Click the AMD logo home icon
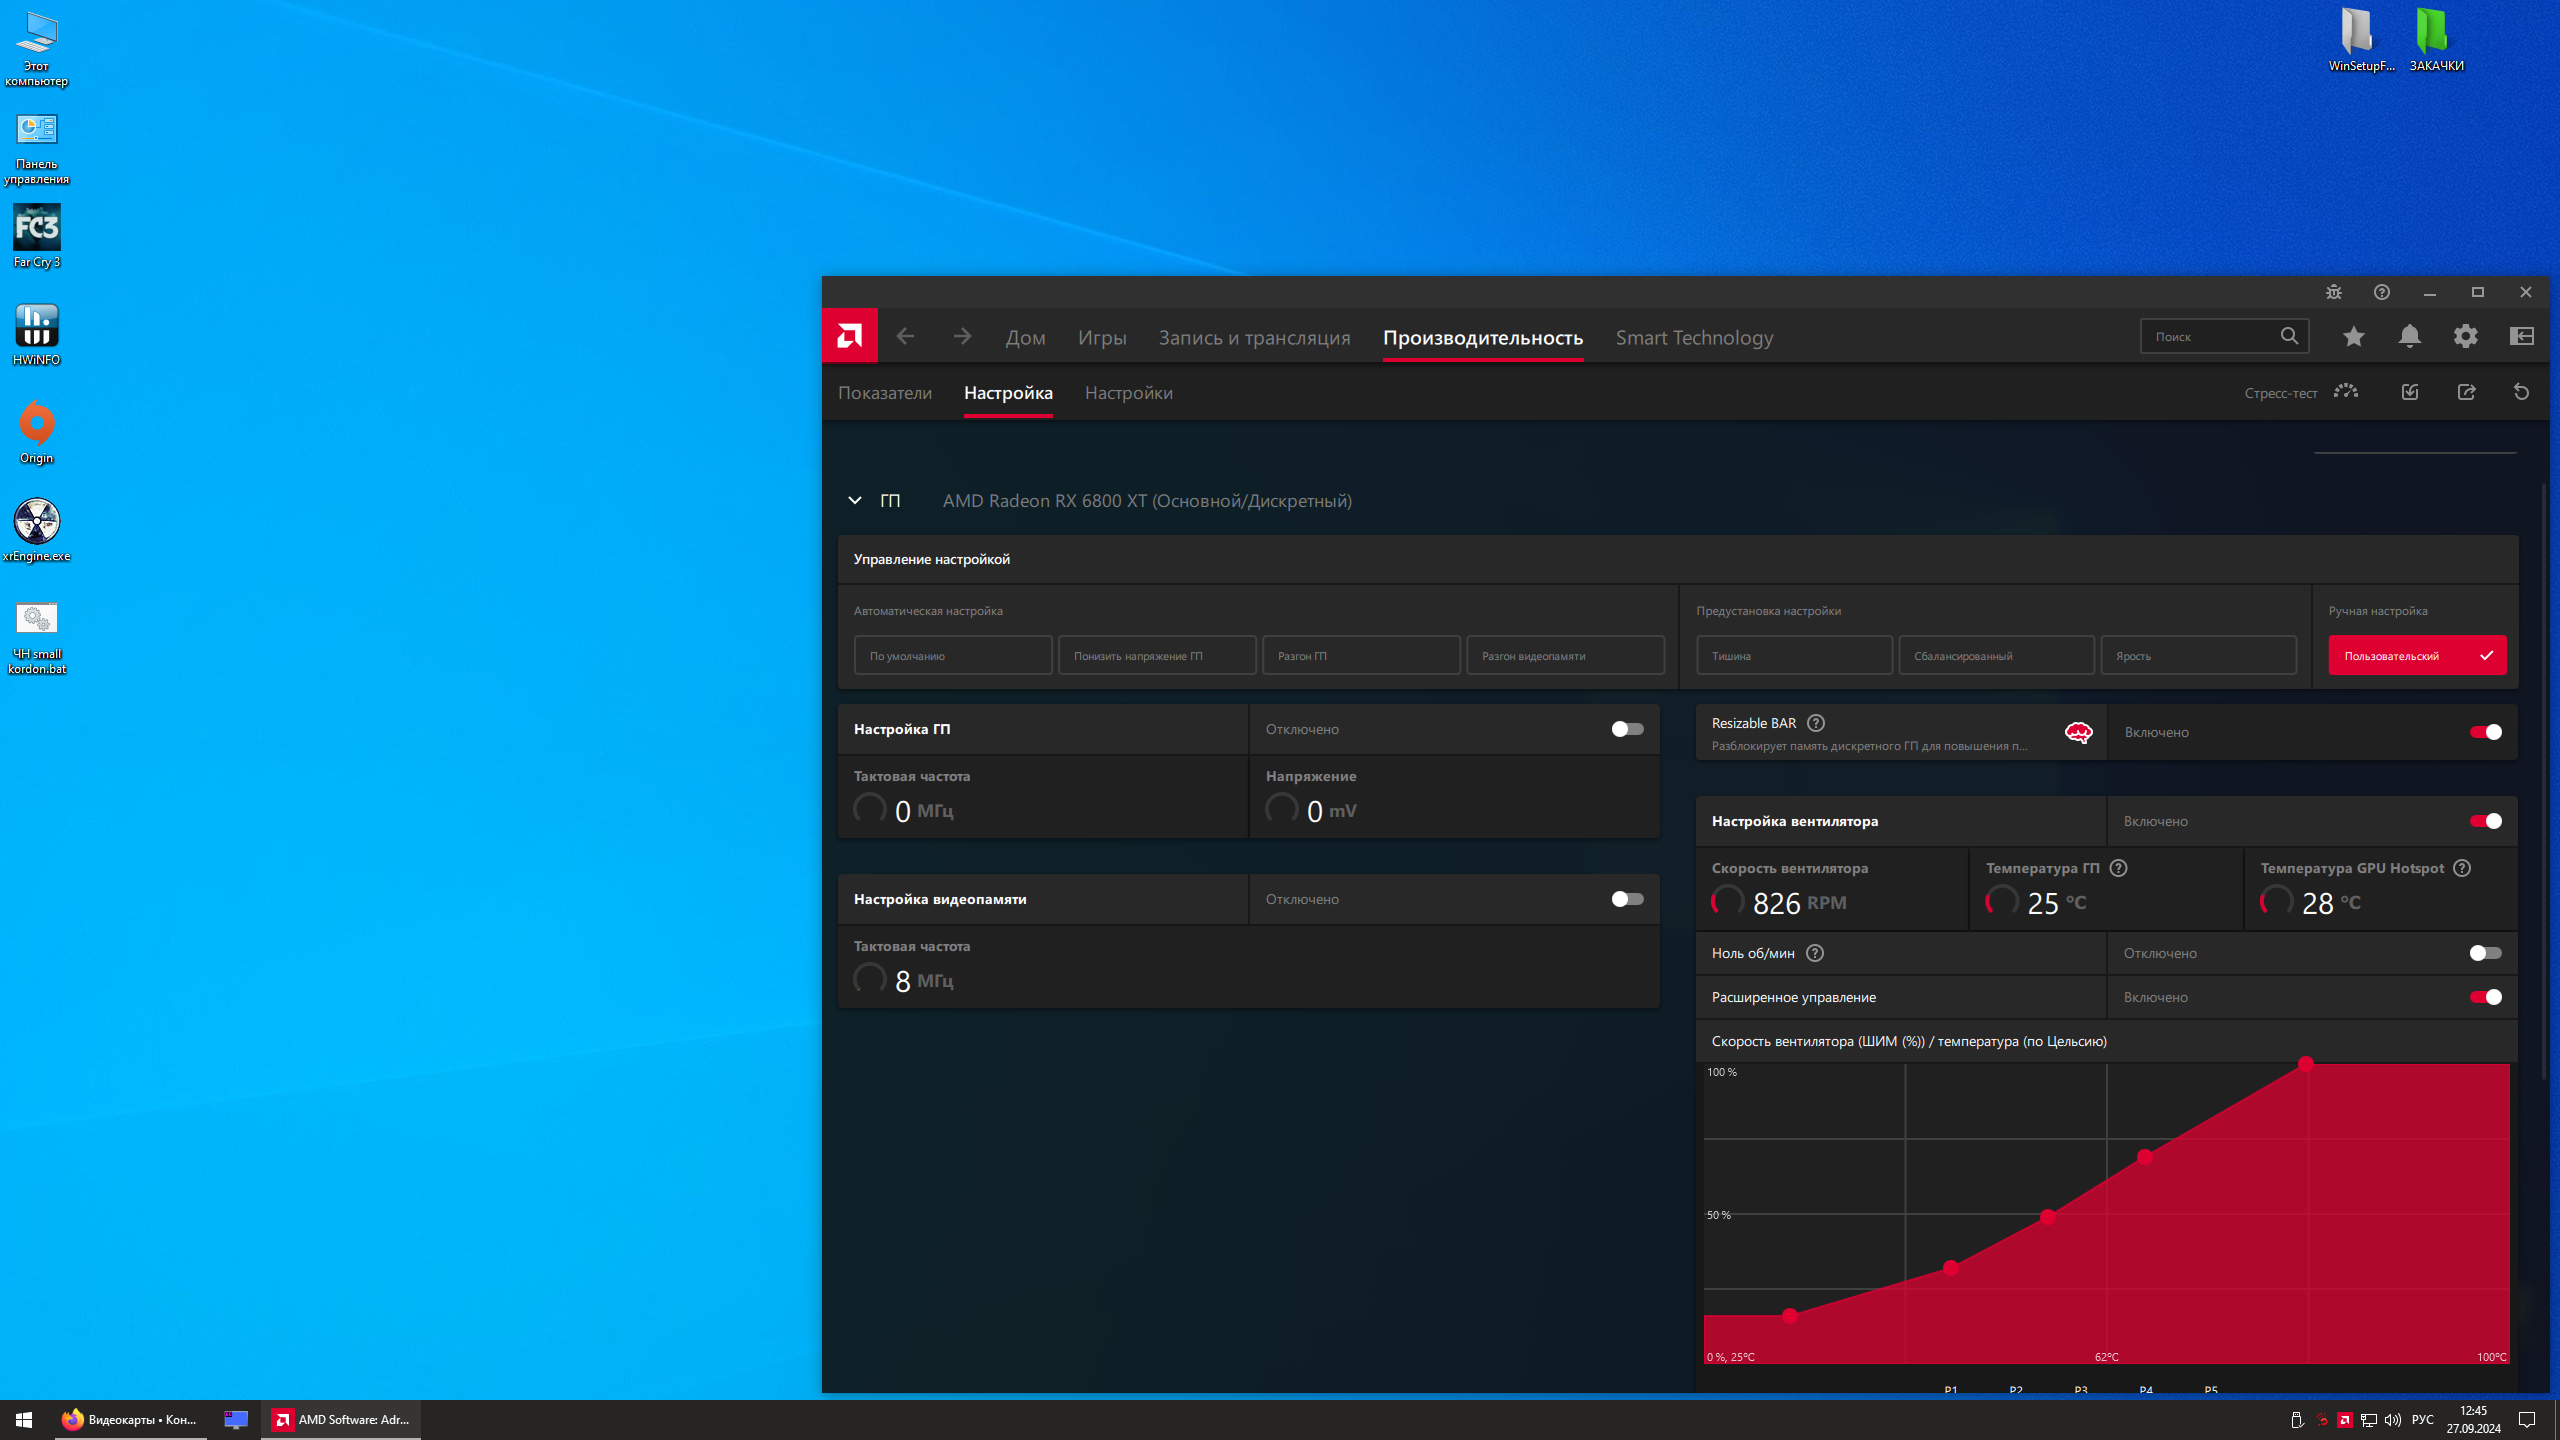This screenshot has width=2560, height=1440. [849, 336]
